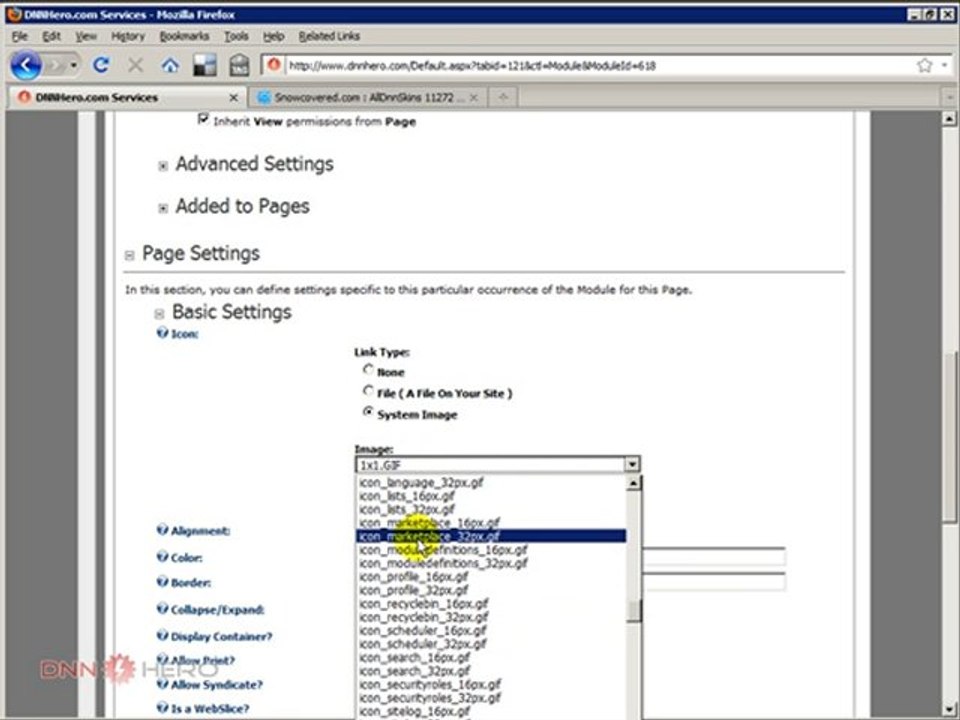960x720 pixels.
Task: Select System Image link type radio
Action: [368, 413]
